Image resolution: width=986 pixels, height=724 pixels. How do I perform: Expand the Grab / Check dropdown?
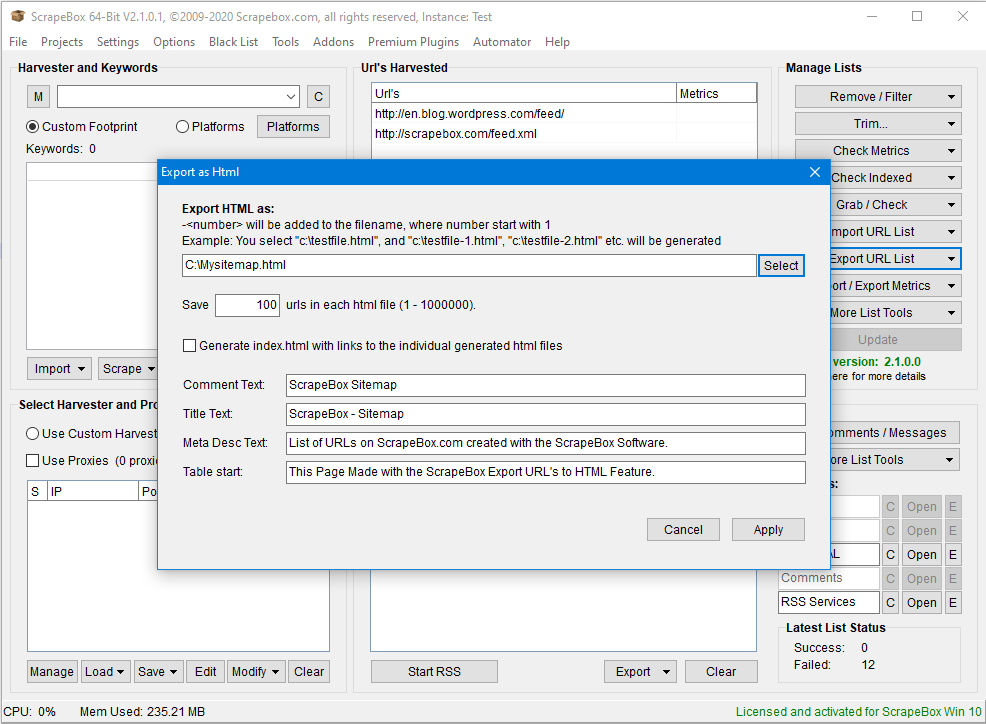(x=951, y=205)
